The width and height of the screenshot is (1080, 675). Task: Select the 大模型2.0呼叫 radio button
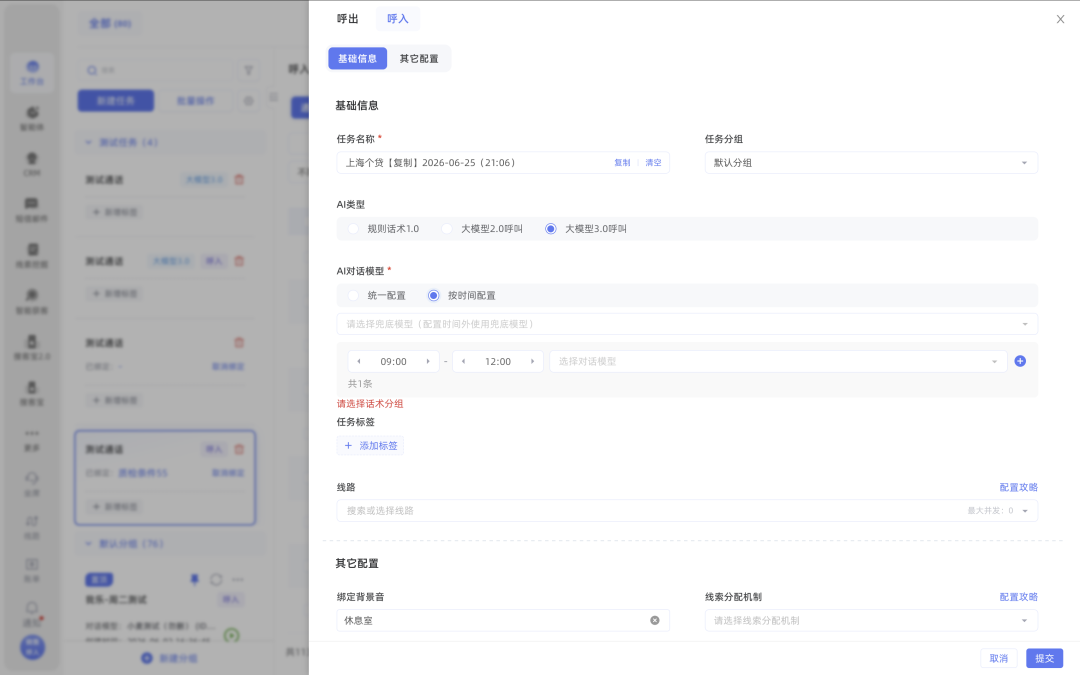coord(447,229)
